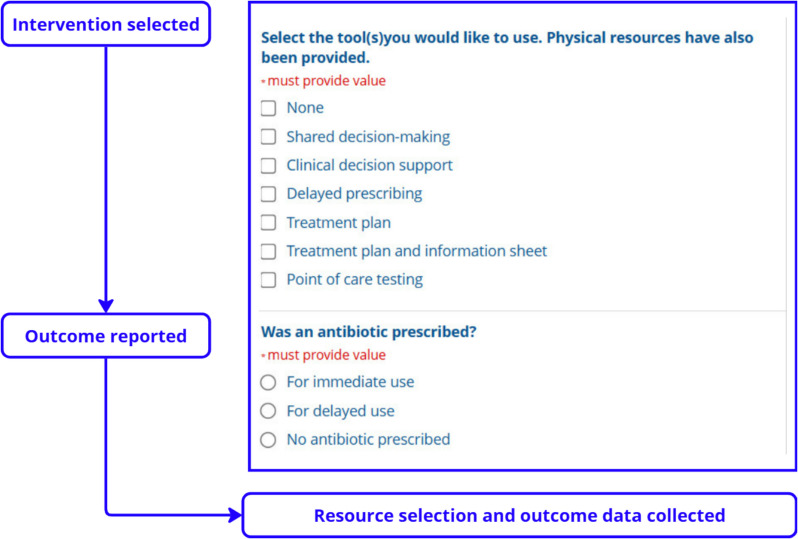This screenshot has width=798, height=539.
Task: Check Treatment plan and information sheet
Action: [x=268, y=251]
